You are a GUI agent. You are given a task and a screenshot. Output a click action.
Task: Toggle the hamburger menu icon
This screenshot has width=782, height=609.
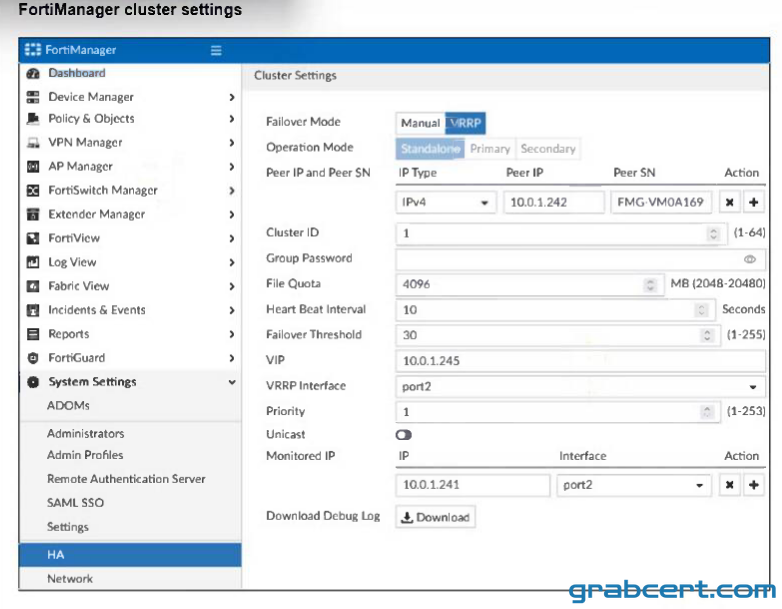(216, 50)
